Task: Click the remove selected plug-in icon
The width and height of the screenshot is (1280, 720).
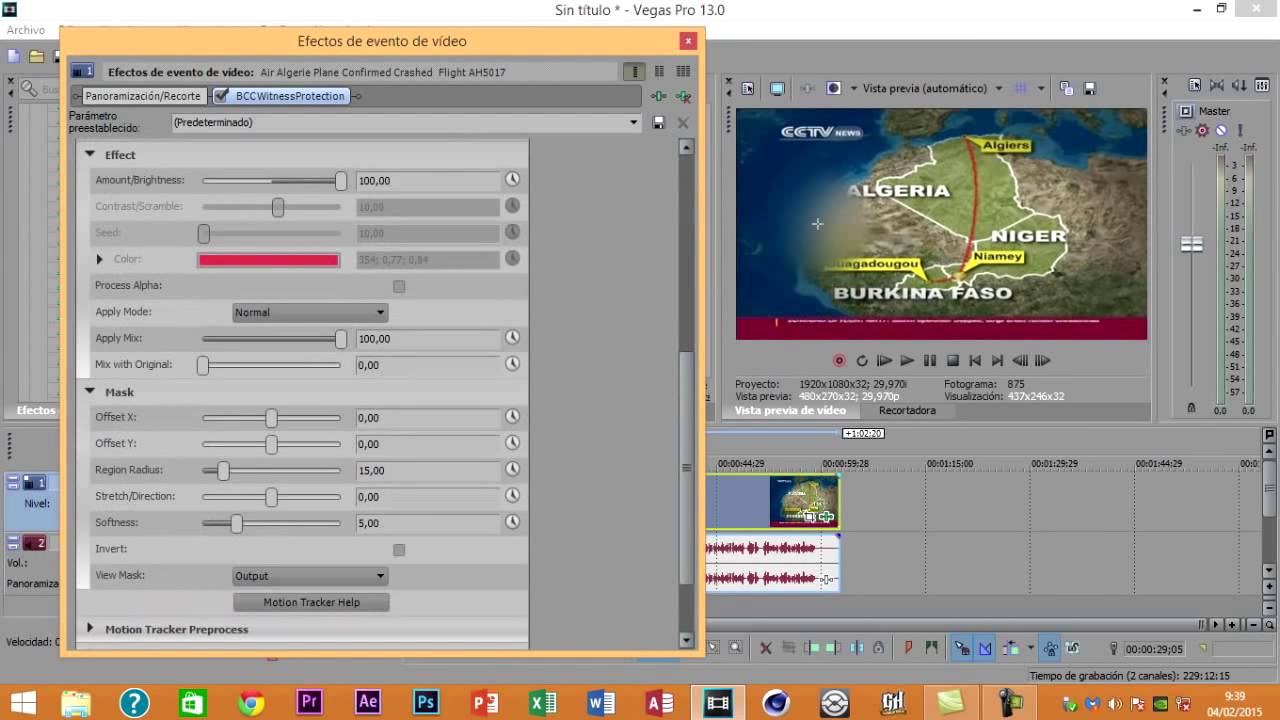Action: (x=684, y=96)
